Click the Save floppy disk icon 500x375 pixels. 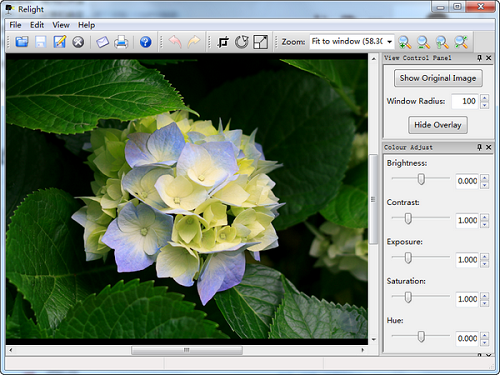tap(41, 42)
